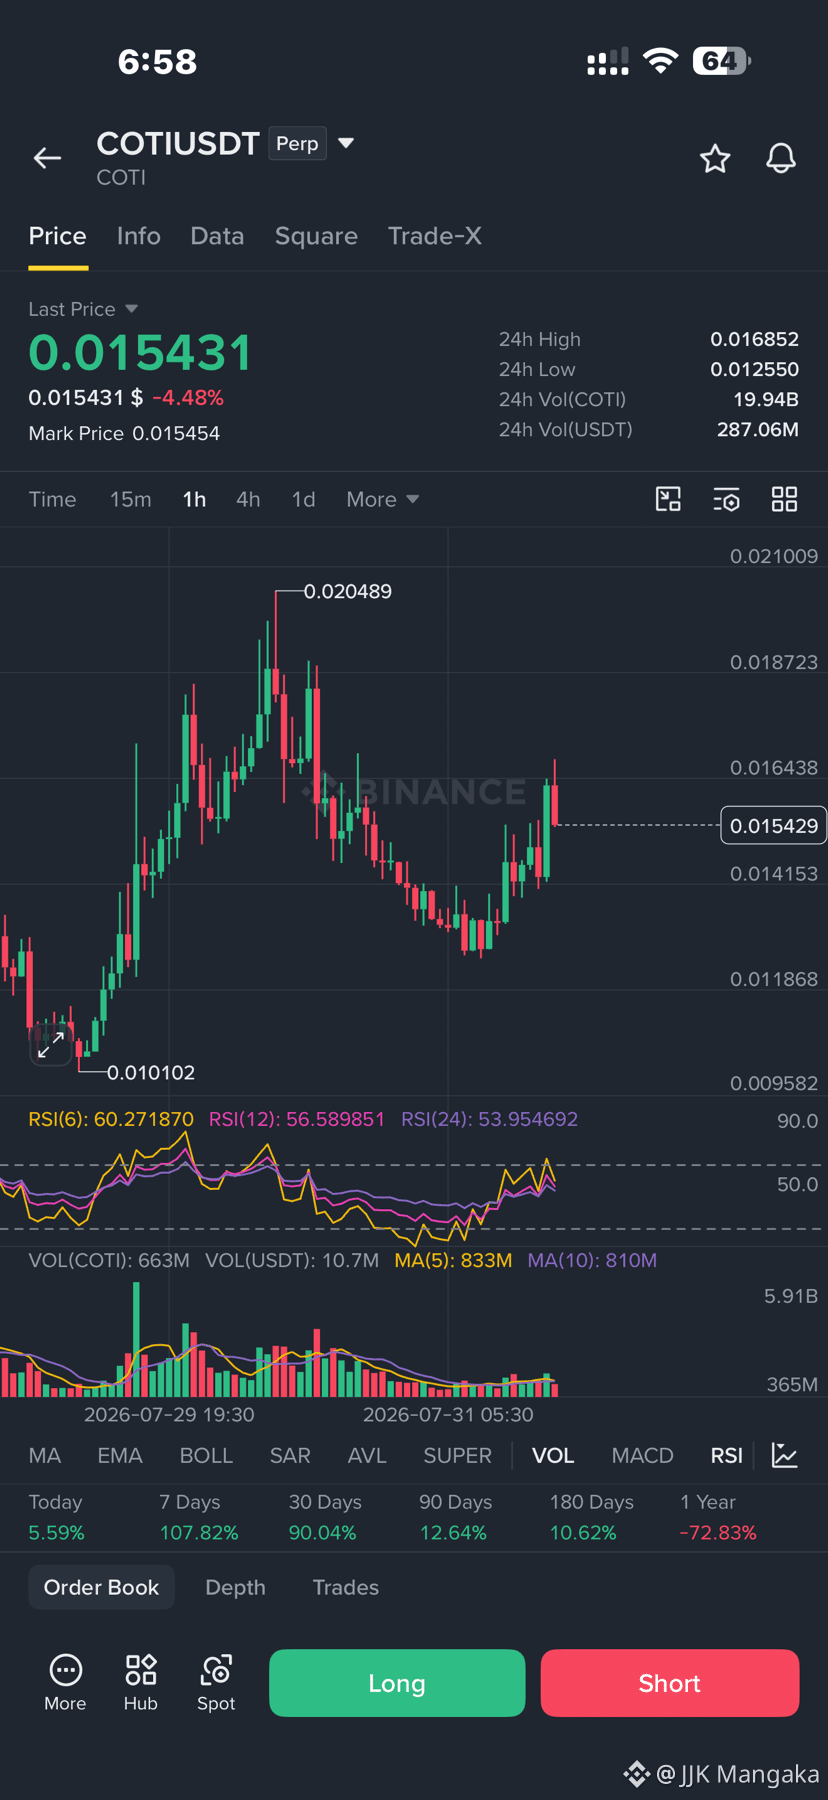Open price alert bell icon
This screenshot has width=828, height=1800.
pyautogui.click(x=781, y=158)
